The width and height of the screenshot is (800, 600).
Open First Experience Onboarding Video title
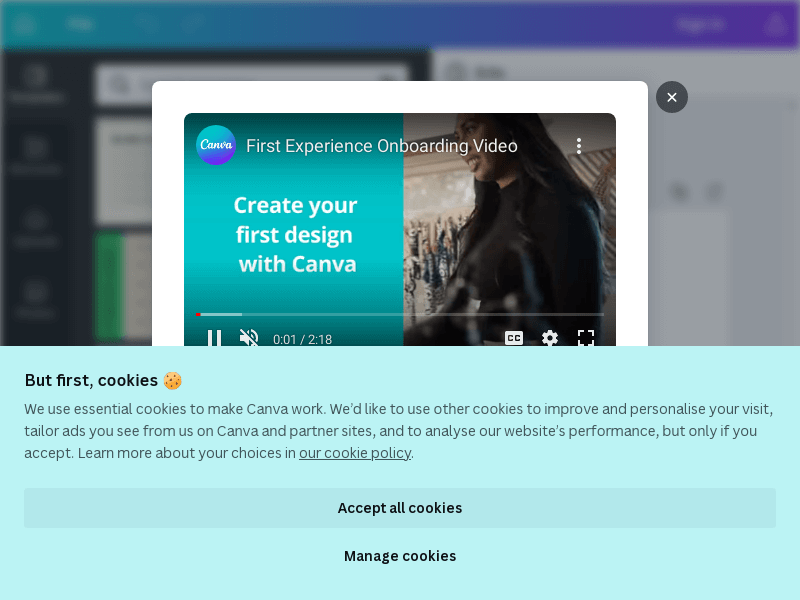[382, 146]
